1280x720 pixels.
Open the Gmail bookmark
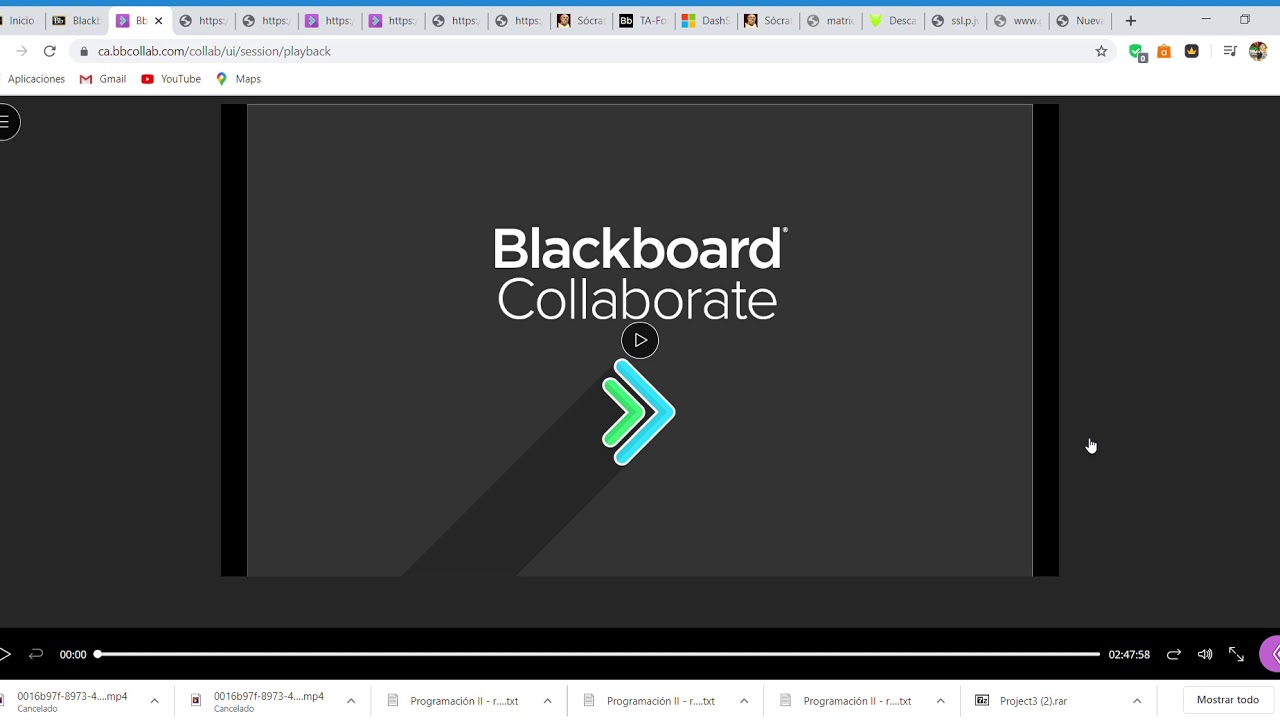tap(103, 79)
